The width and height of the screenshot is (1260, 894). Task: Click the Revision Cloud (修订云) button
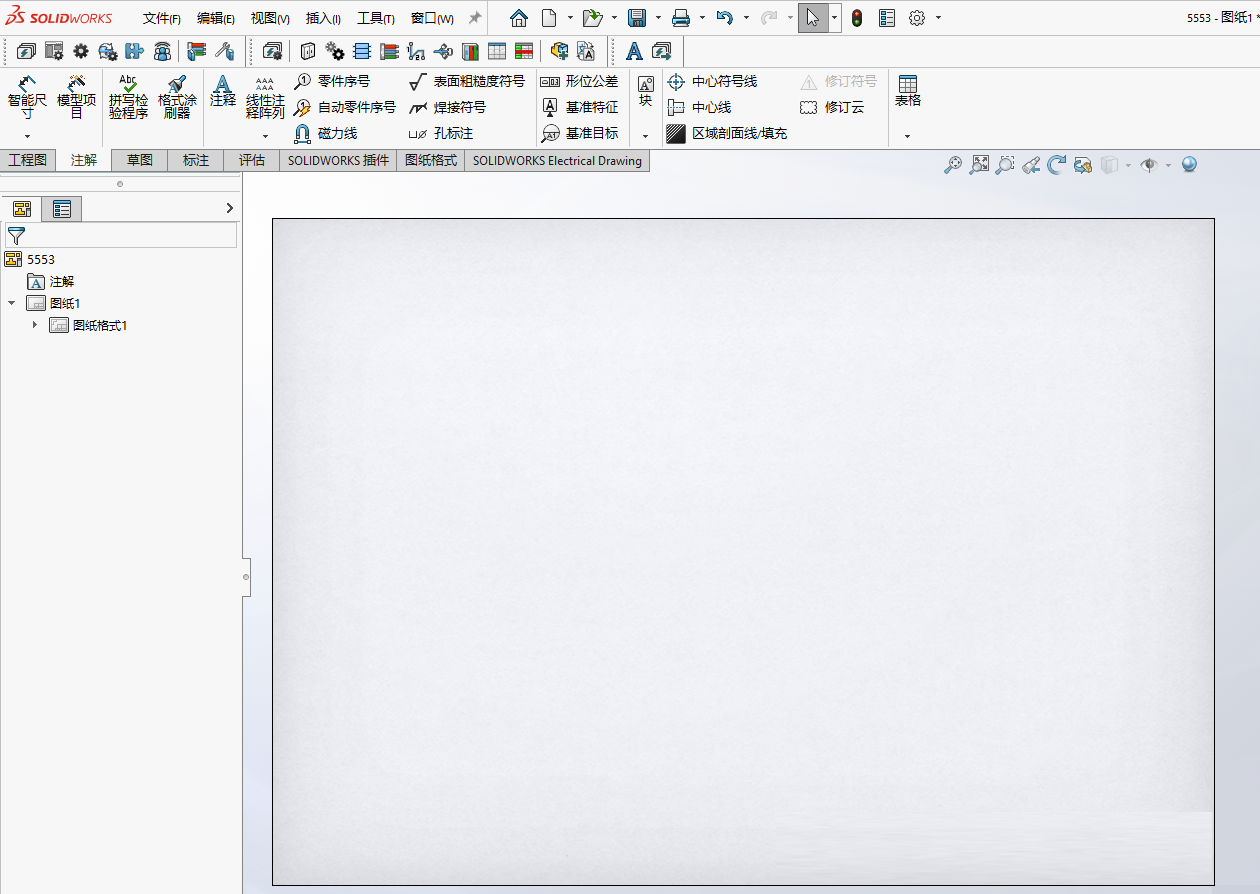click(x=832, y=107)
